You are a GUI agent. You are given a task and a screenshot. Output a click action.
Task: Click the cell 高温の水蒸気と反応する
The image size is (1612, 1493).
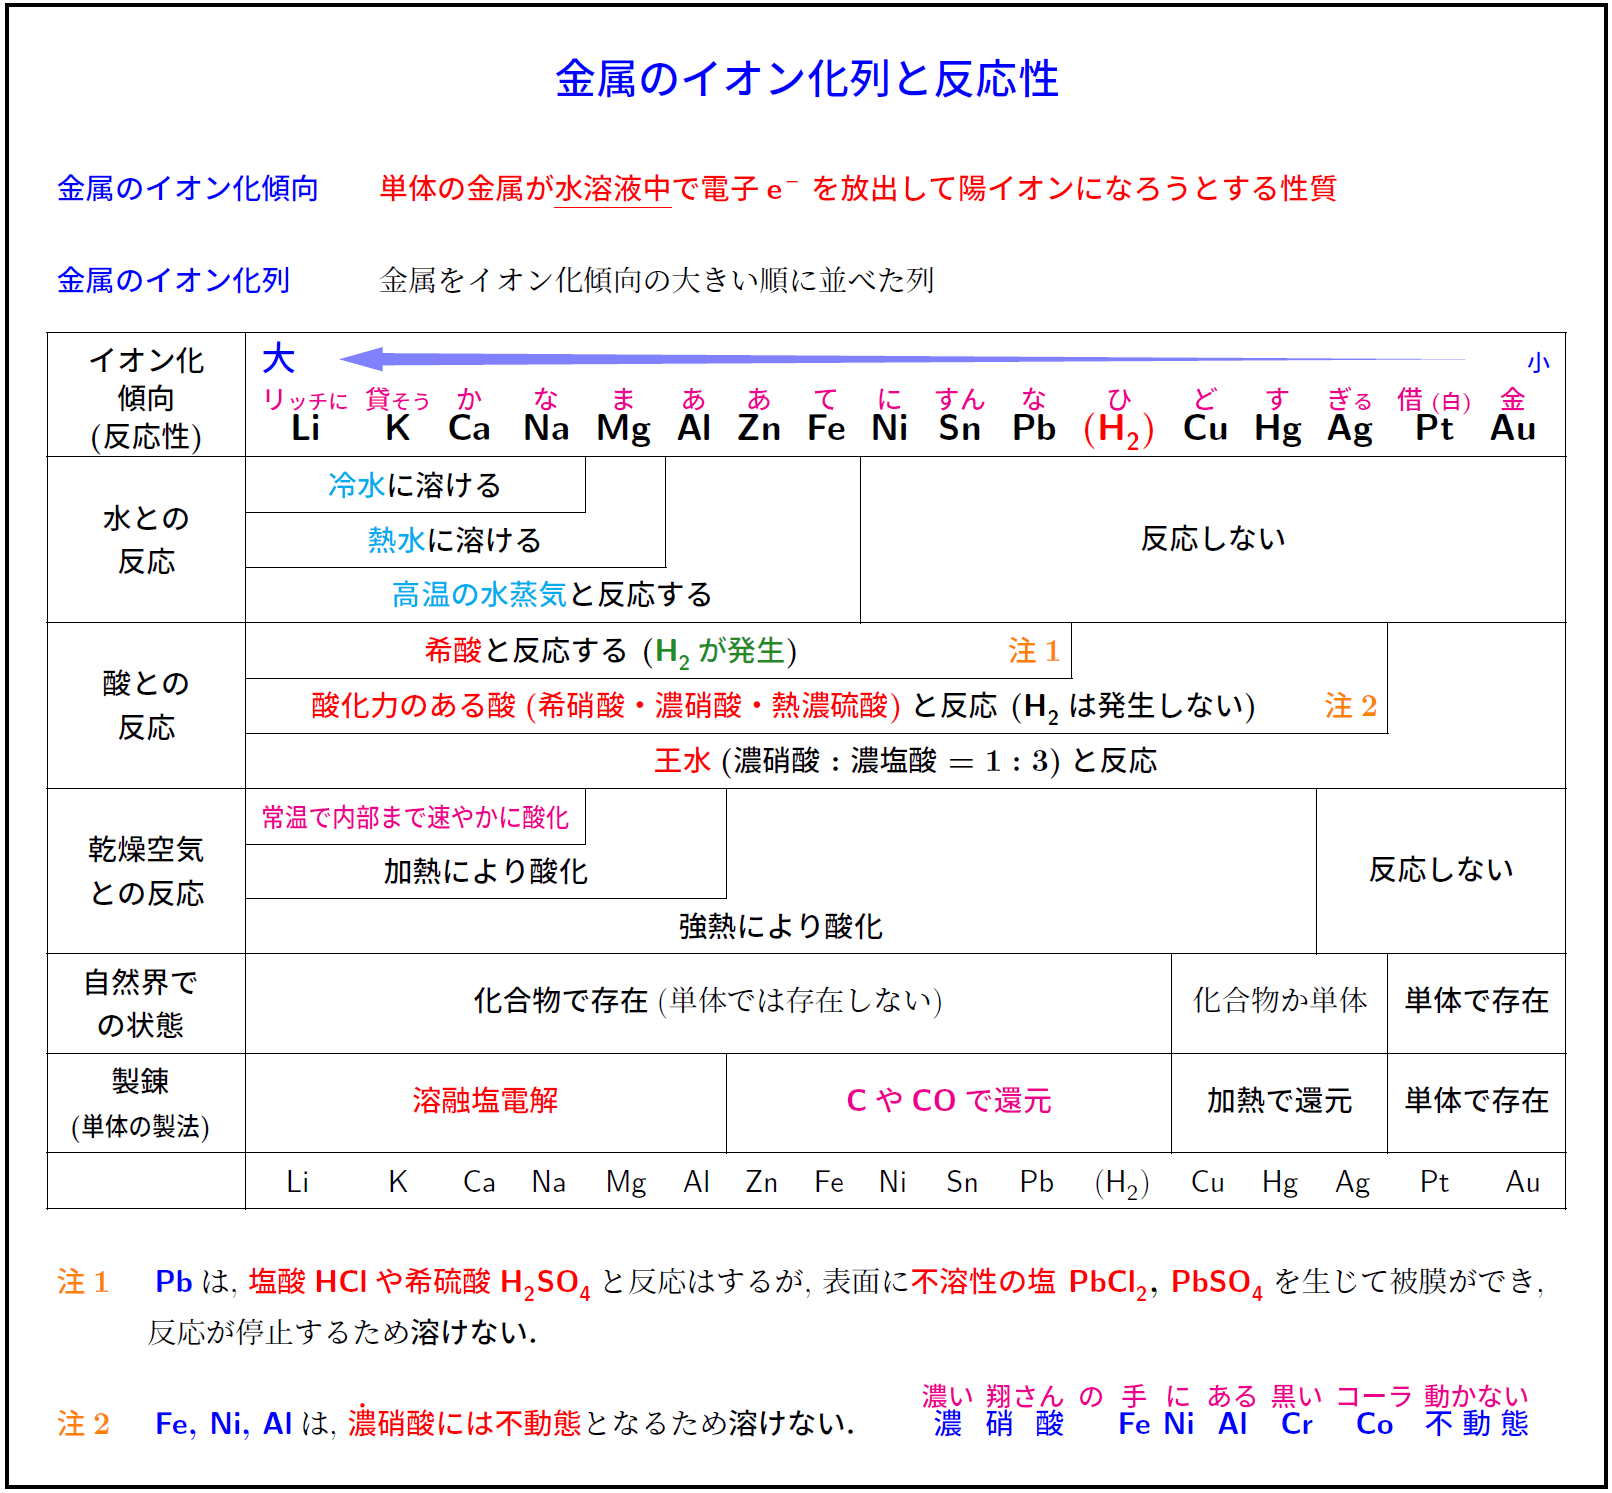pos(552,595)
